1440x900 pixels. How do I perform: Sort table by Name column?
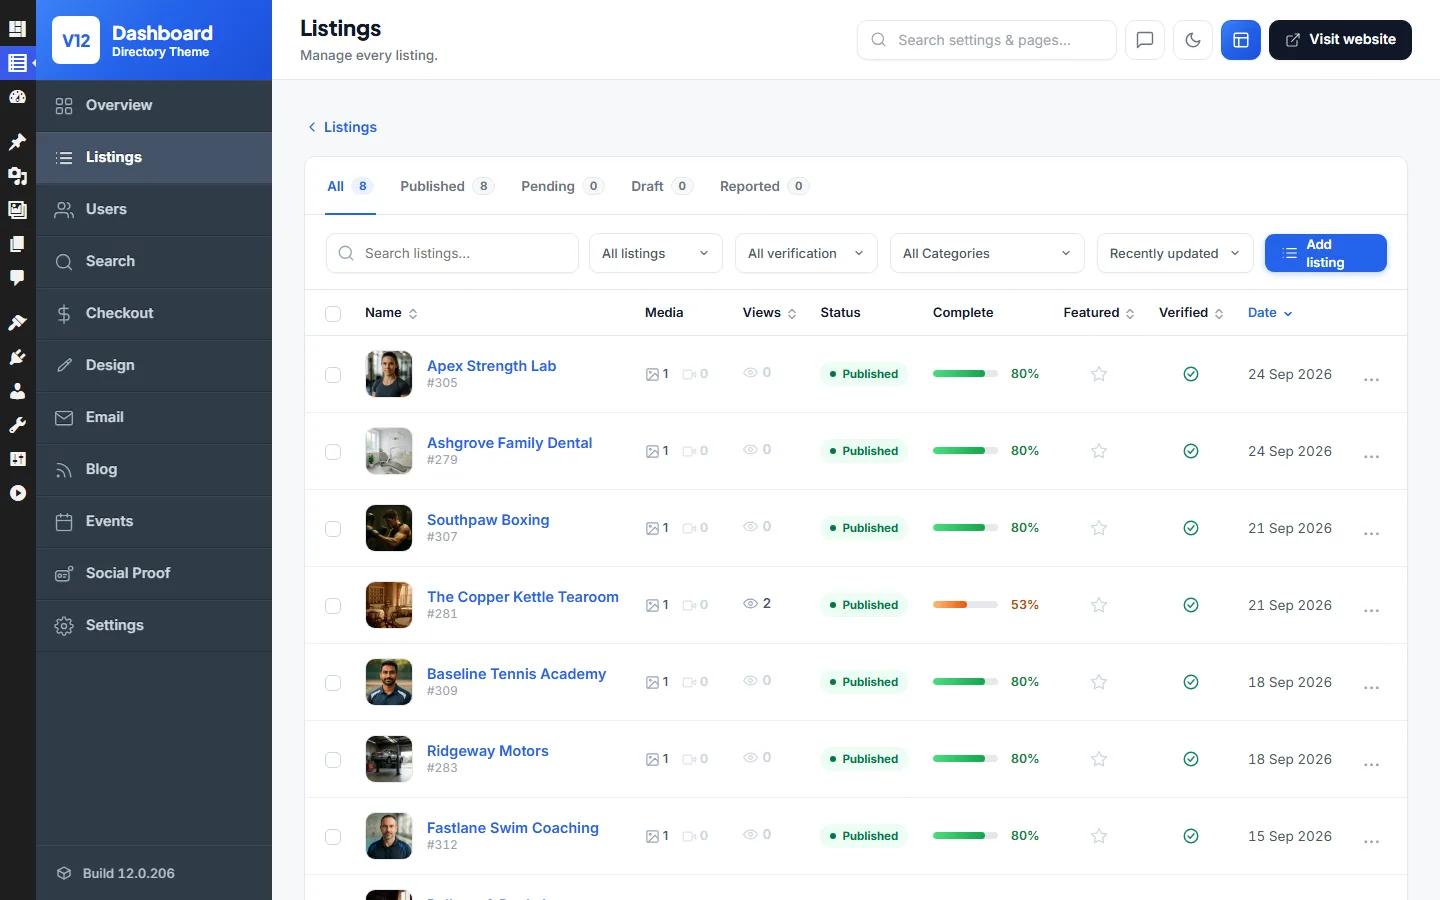(391, 313)
